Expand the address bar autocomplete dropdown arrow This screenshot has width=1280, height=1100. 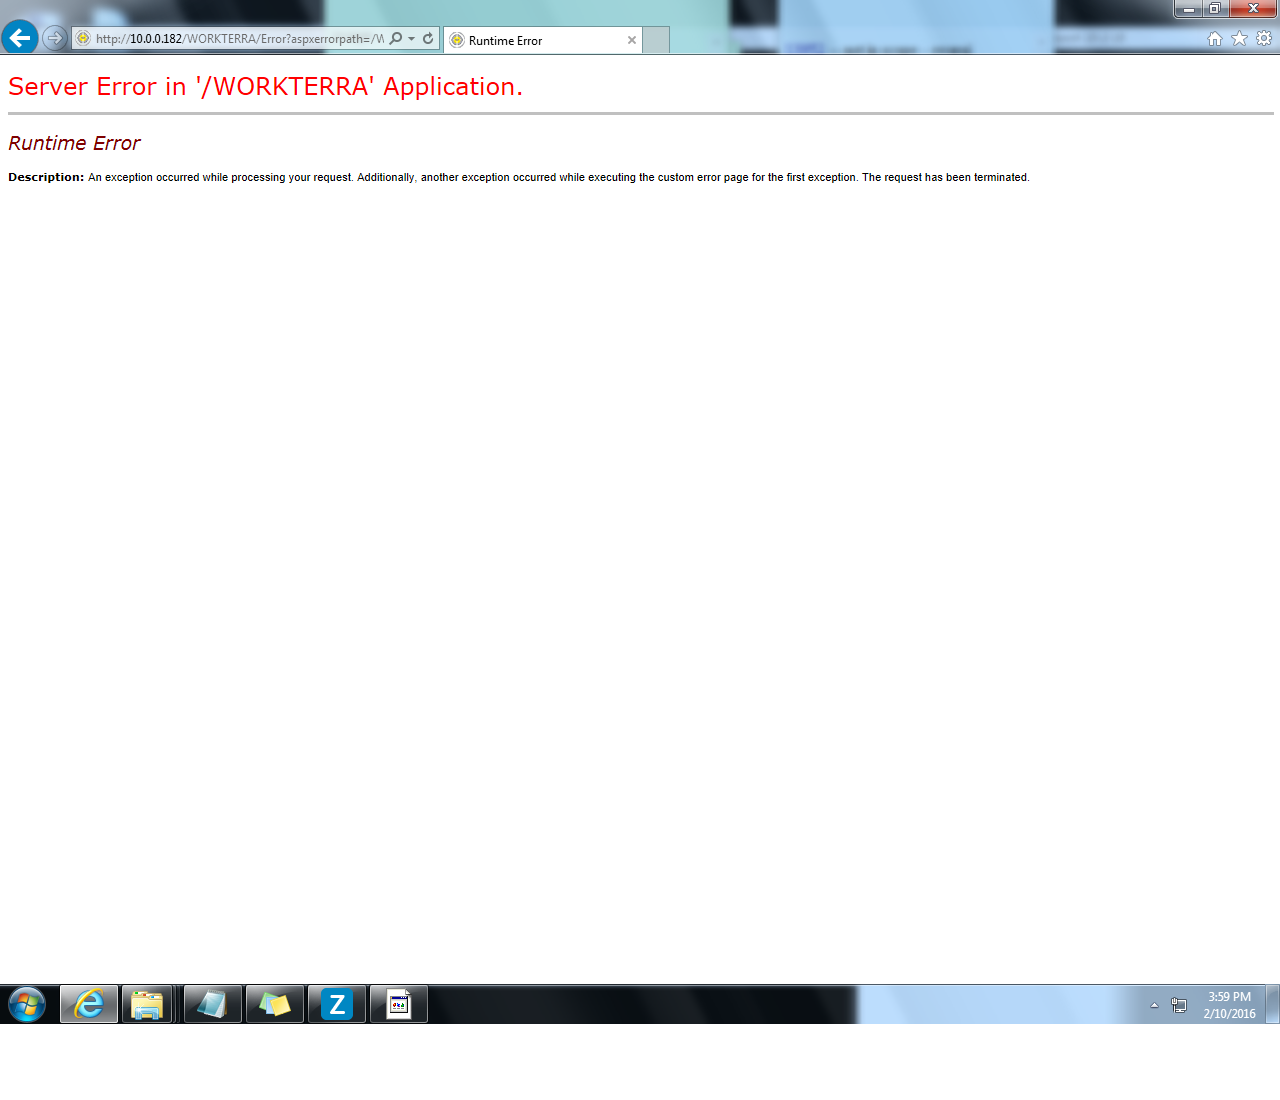[x=411, y=39]
